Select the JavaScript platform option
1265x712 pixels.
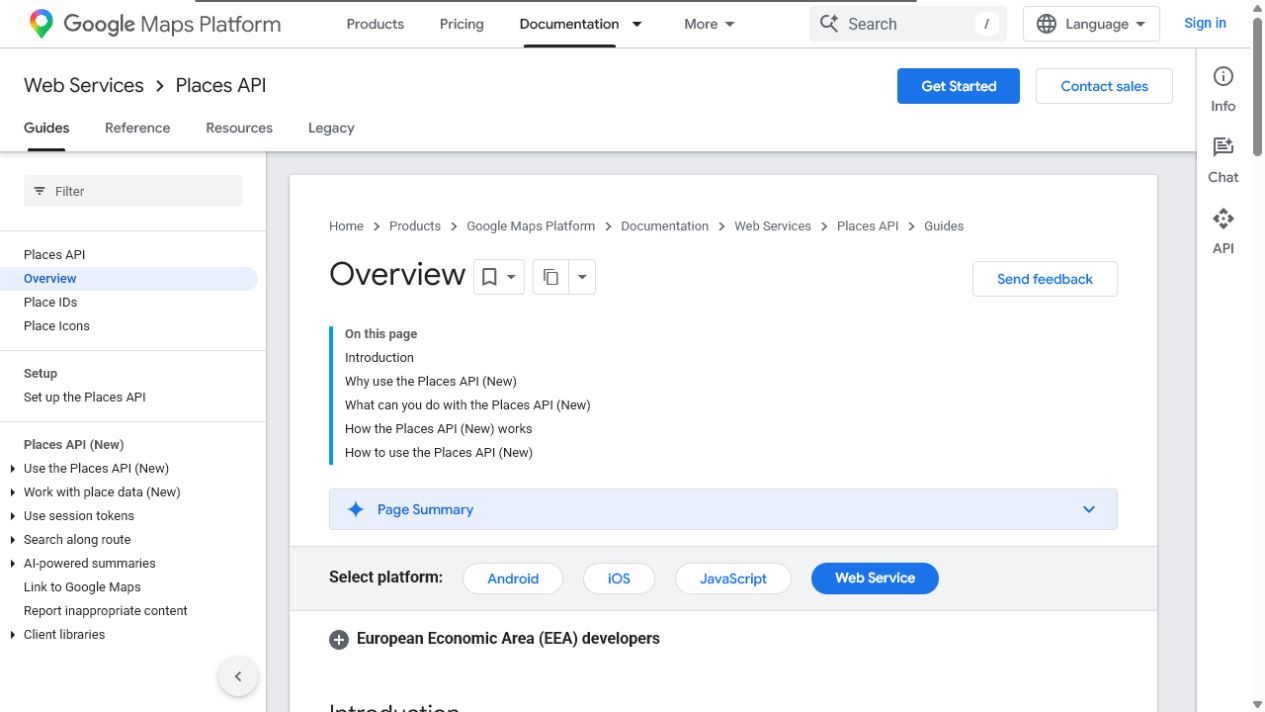(733, 578)
